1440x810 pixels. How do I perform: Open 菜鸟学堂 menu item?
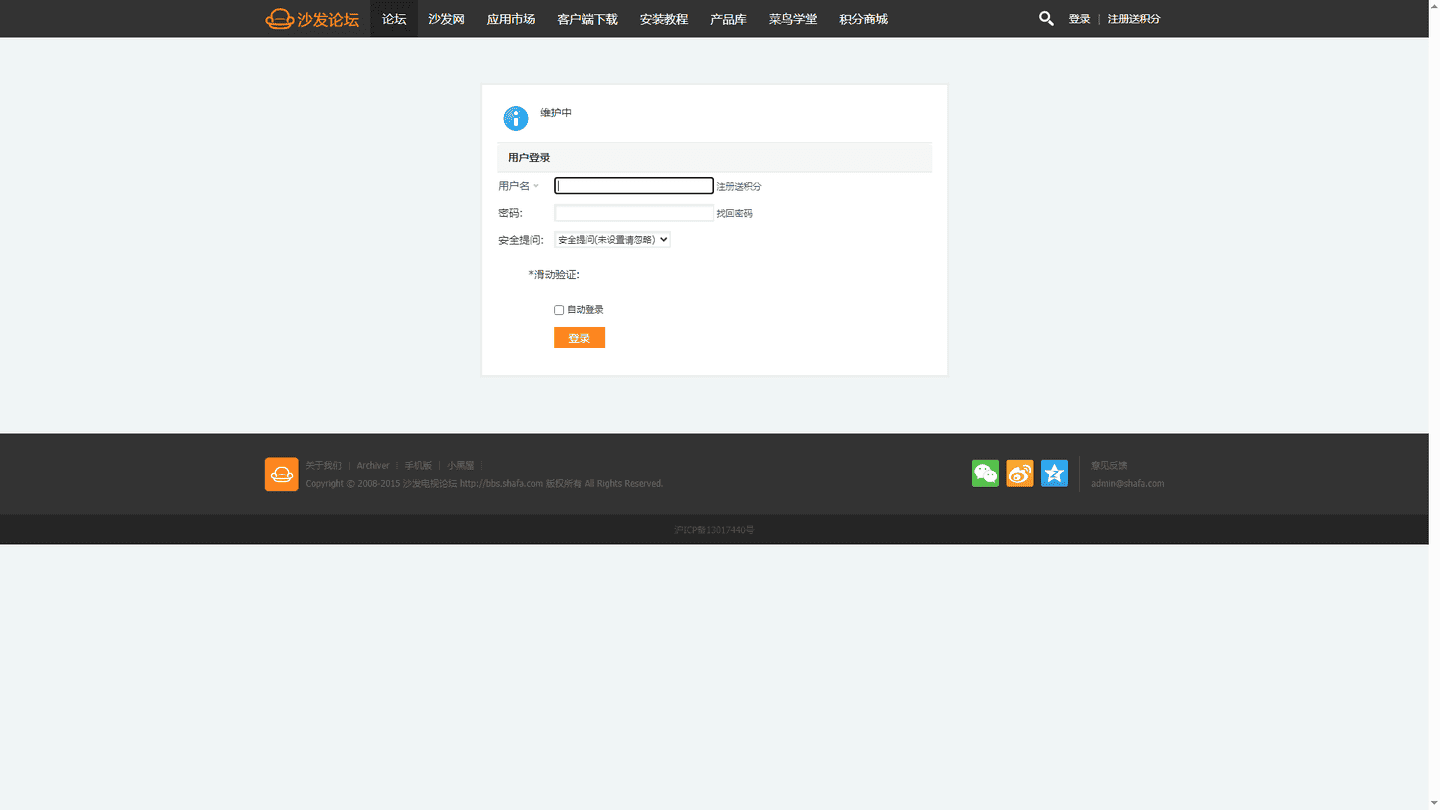pos(793,19)
